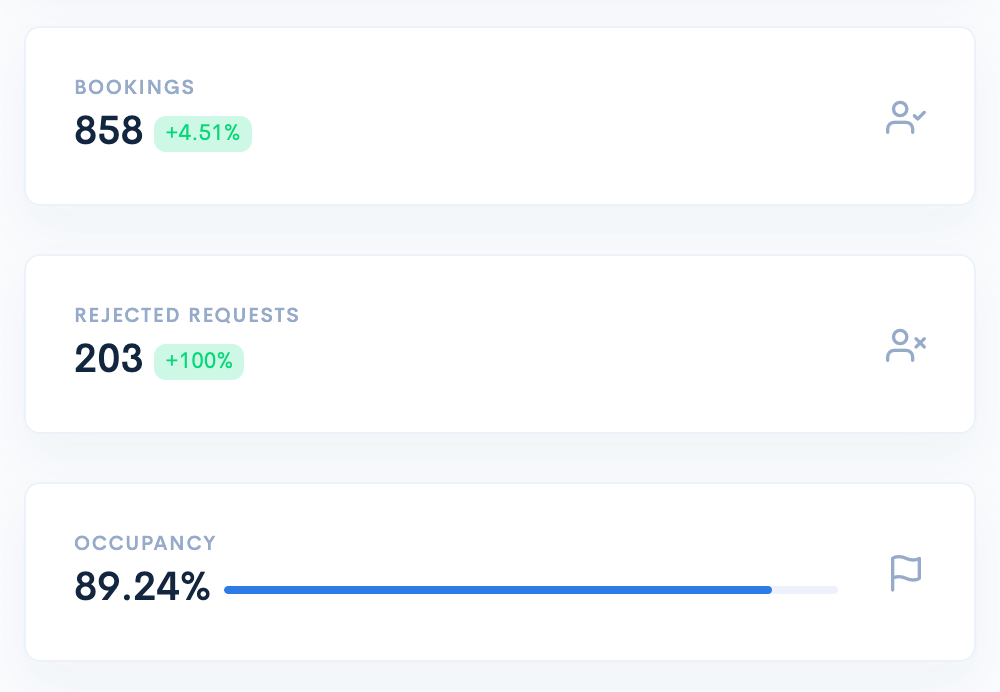
Task: Click the checkmark badge on the user icon
Action: (x=919, y=113)
